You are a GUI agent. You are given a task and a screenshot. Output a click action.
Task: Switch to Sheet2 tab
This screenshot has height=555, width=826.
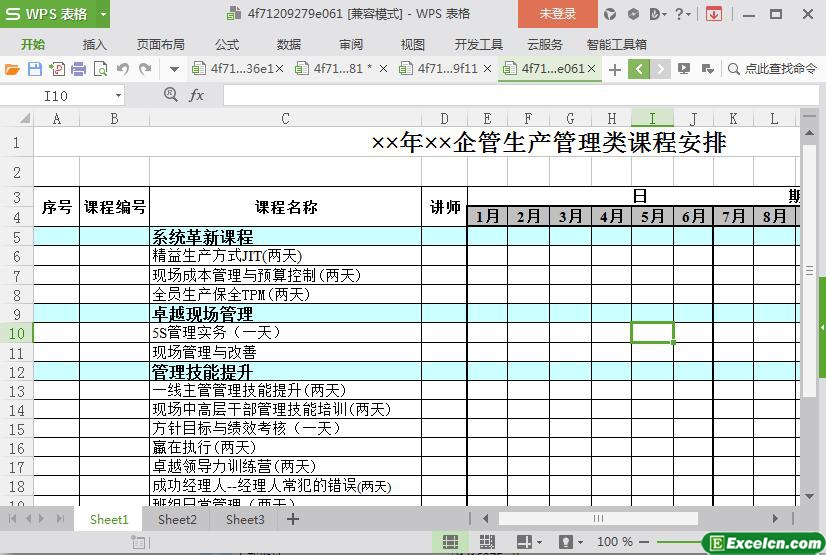tap(177, 520)
